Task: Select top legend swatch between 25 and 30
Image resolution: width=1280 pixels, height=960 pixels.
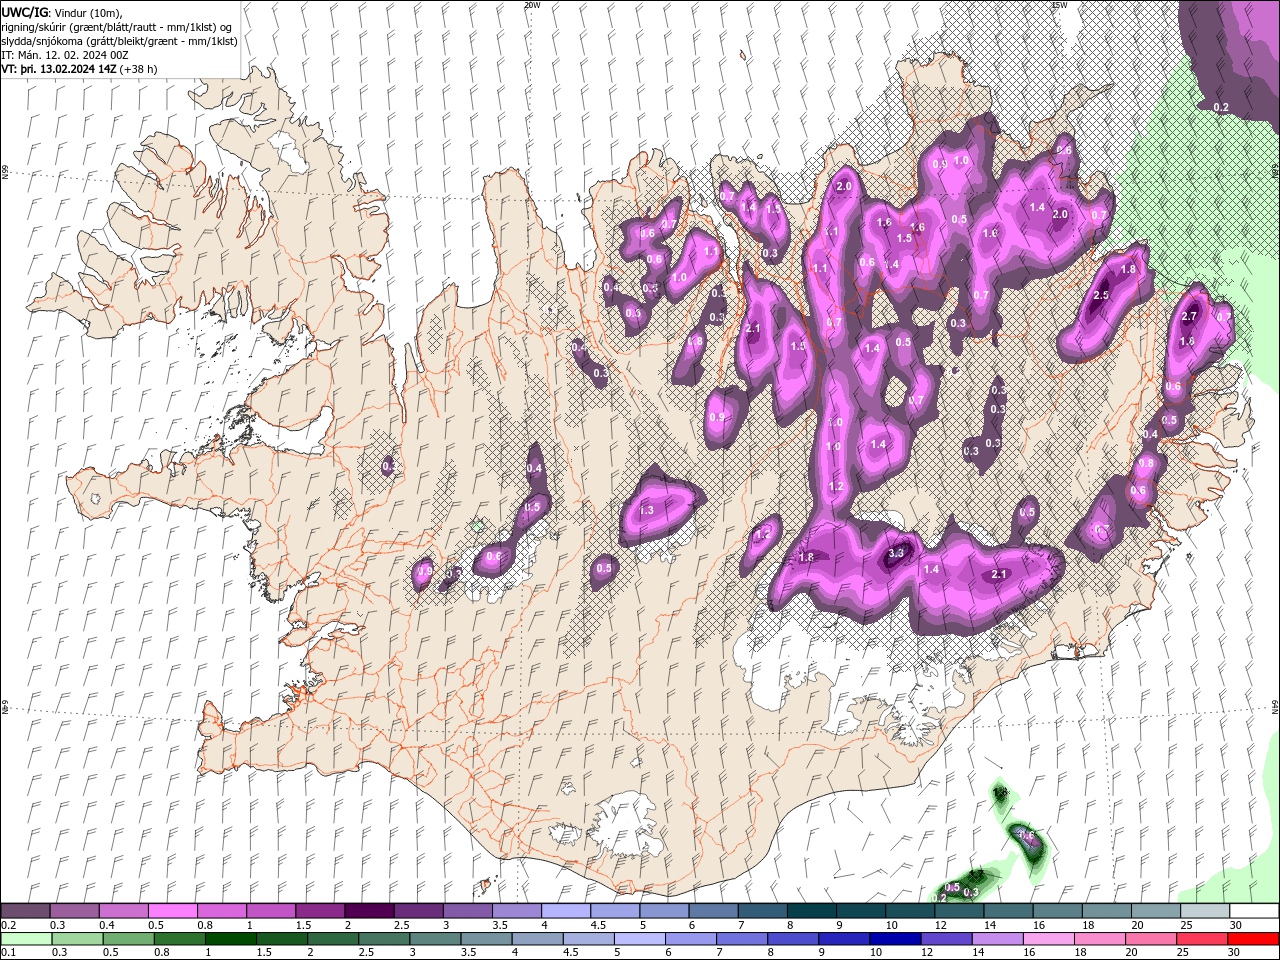Action: tap(1205, 911)
